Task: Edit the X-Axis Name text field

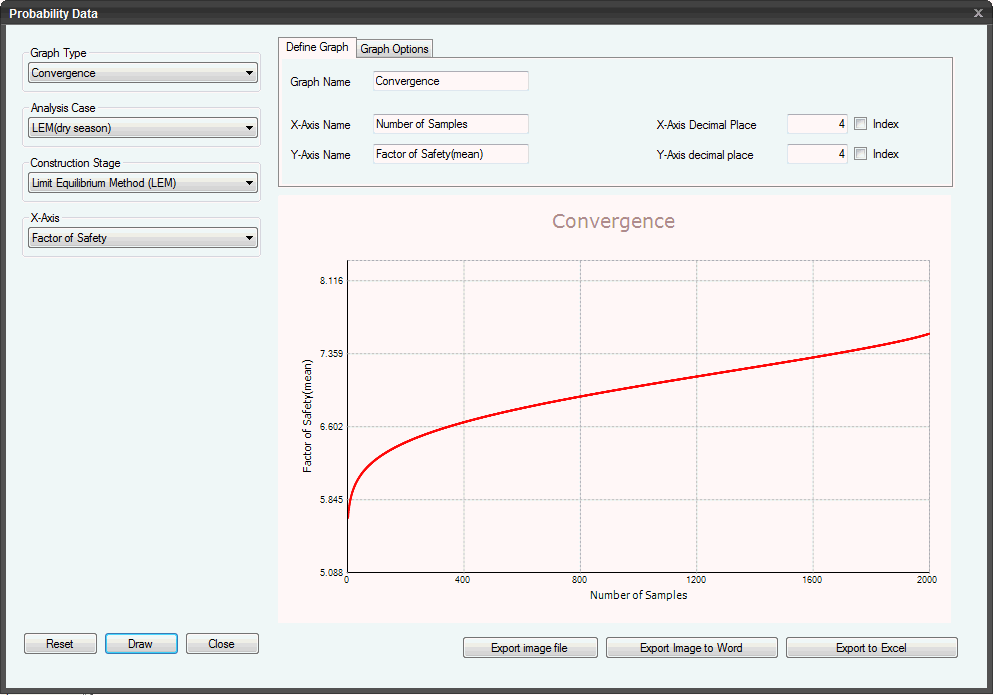Action: [450, 124]
